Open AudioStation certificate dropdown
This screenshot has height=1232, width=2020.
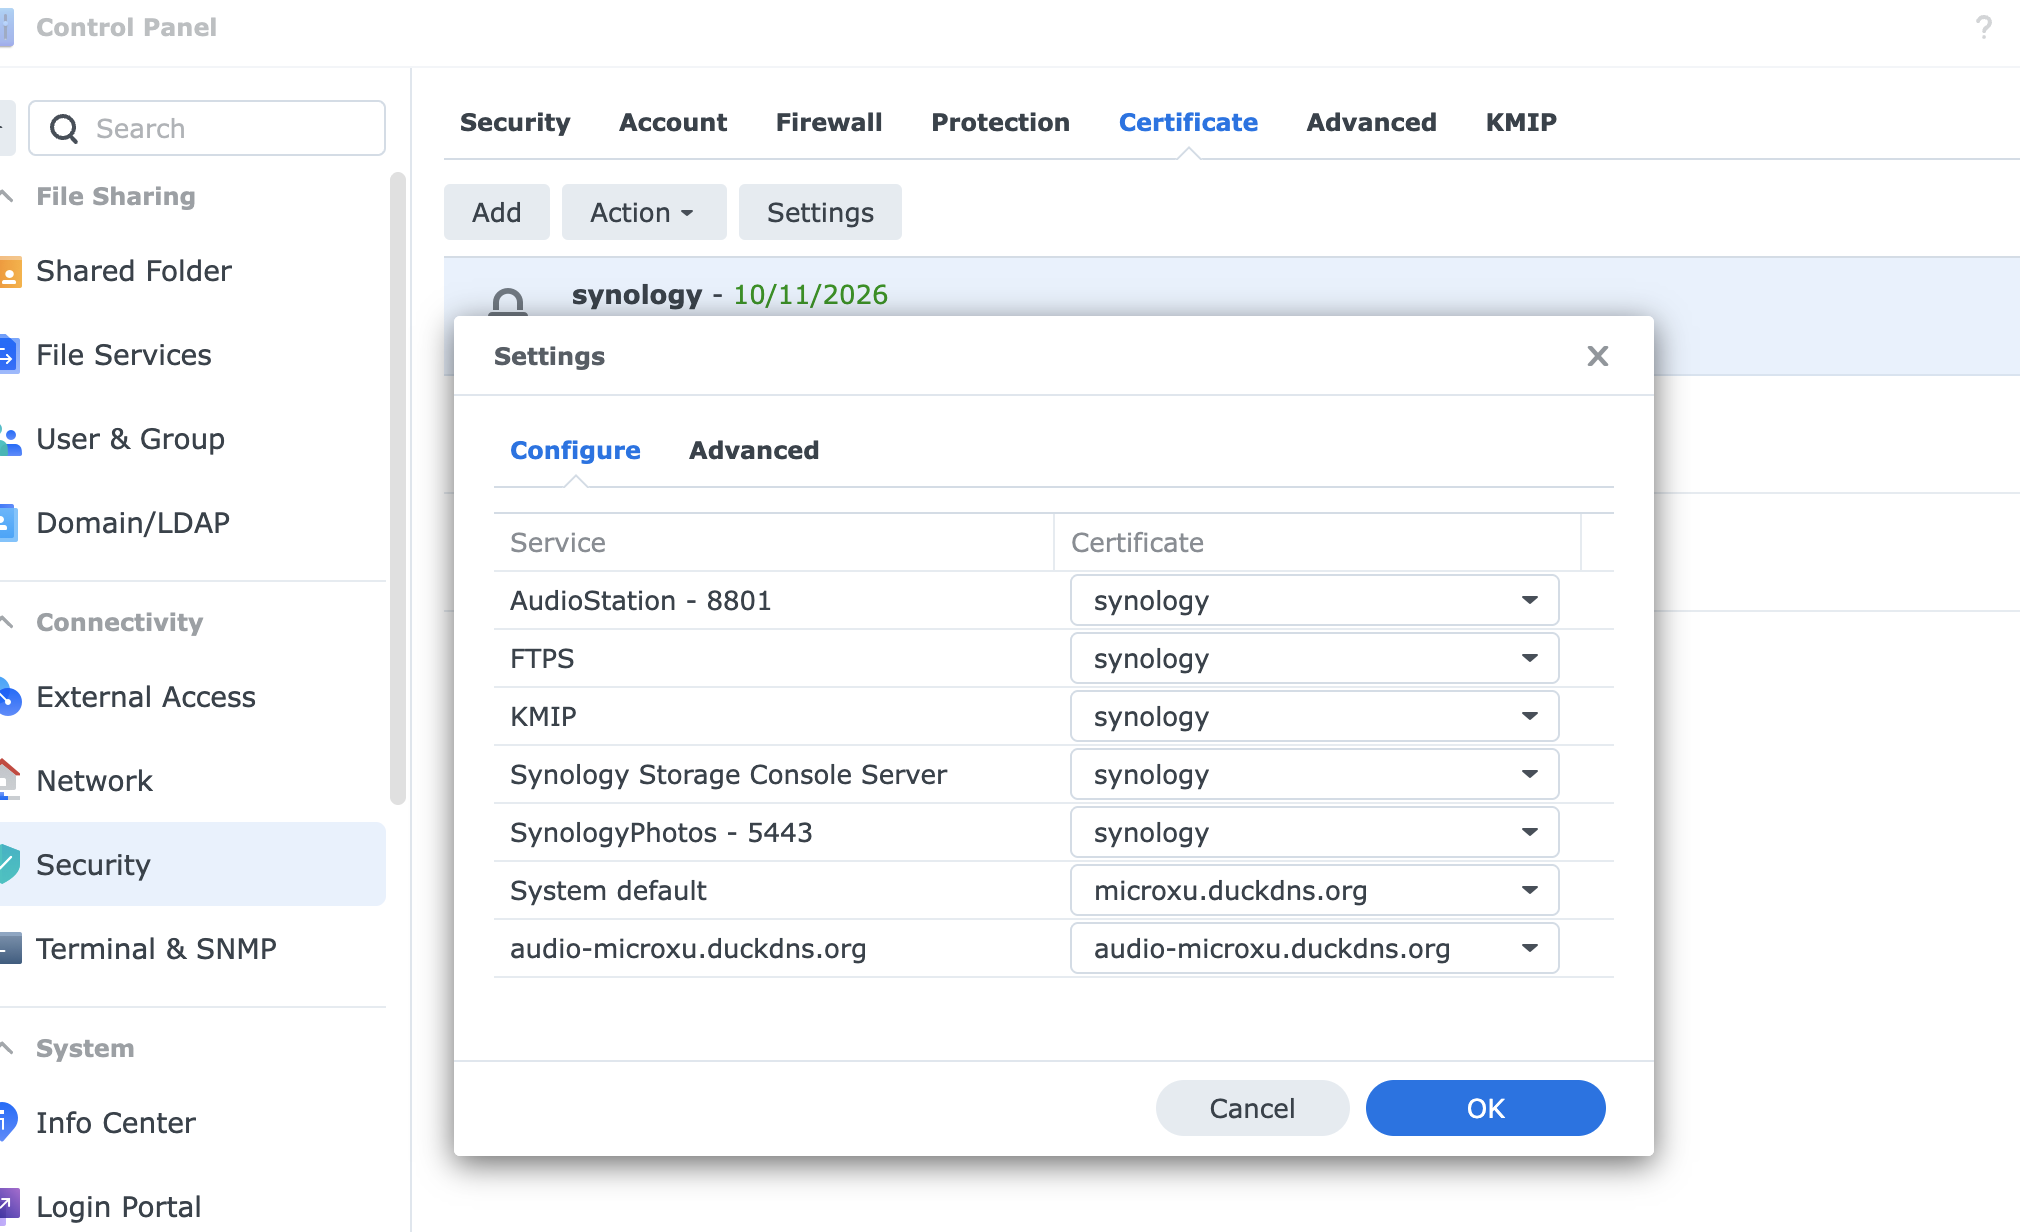click(x=1313, y=601)
